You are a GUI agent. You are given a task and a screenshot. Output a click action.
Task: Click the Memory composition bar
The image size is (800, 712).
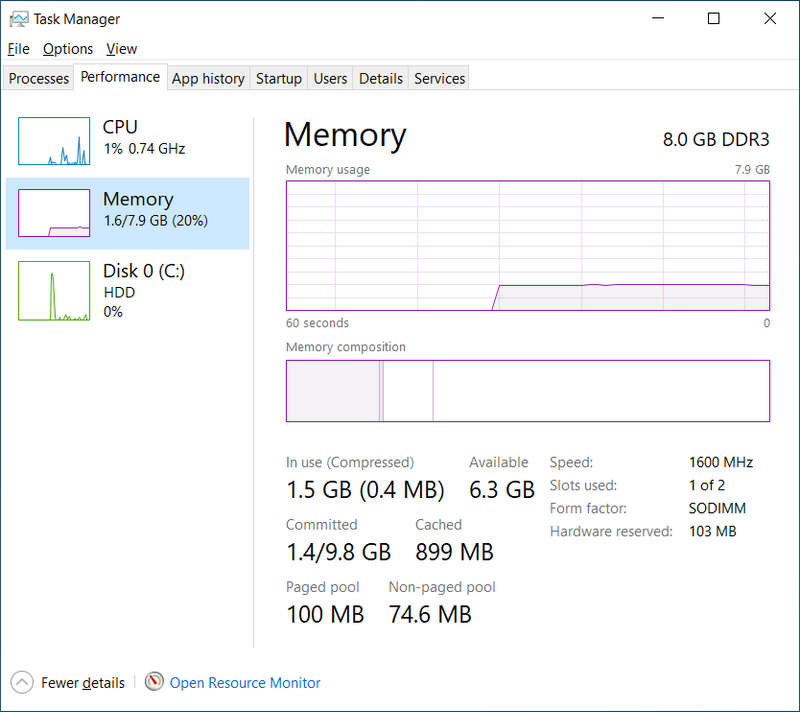point(528,391)
